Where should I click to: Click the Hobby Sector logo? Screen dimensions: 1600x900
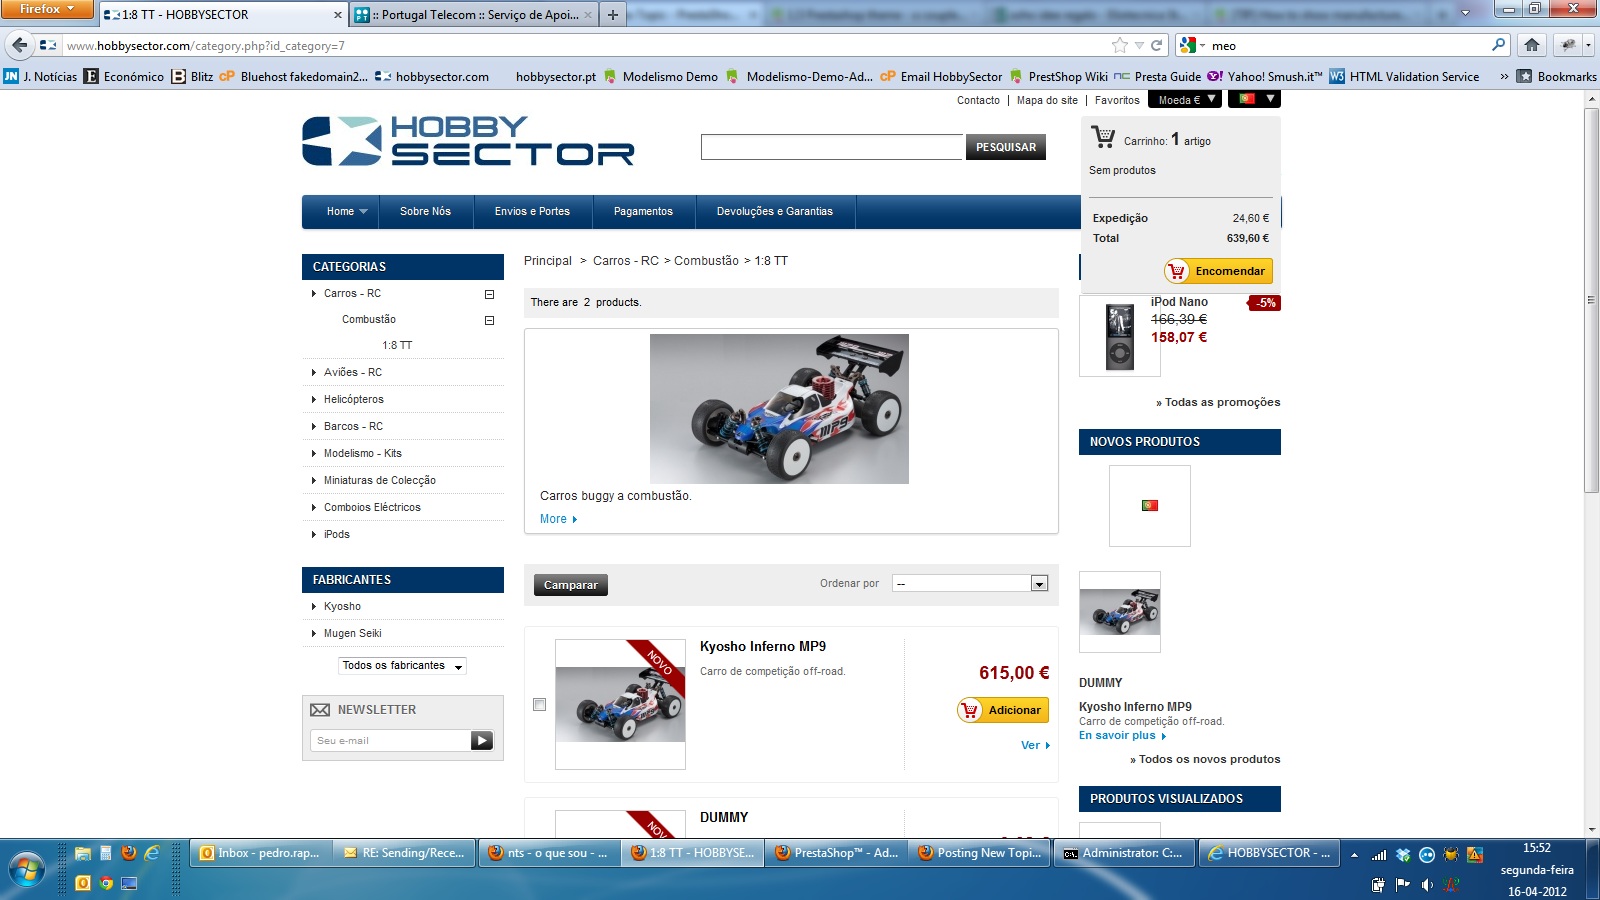[x=468, y=141]
